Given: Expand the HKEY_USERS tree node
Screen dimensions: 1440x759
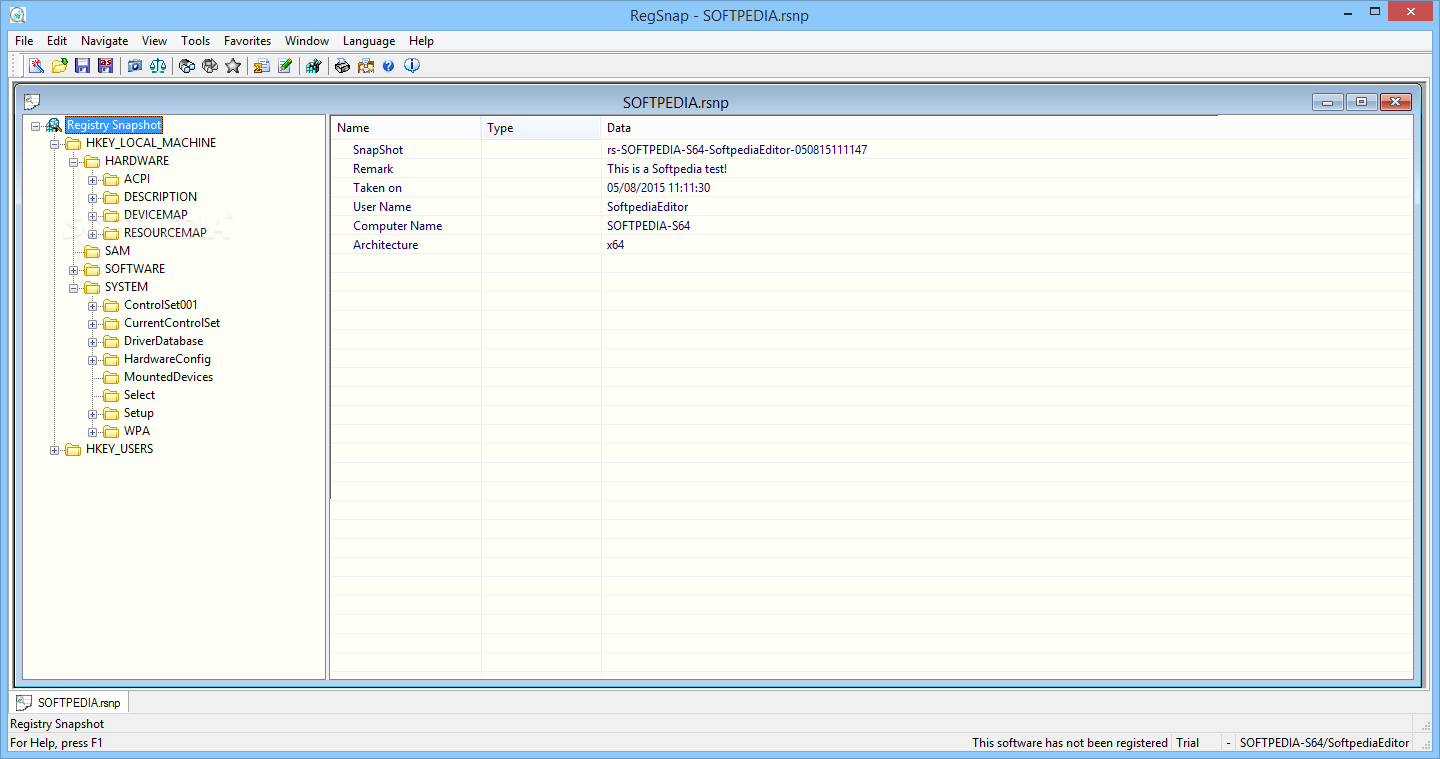Looking at the screenshot, I should [55, 450].
